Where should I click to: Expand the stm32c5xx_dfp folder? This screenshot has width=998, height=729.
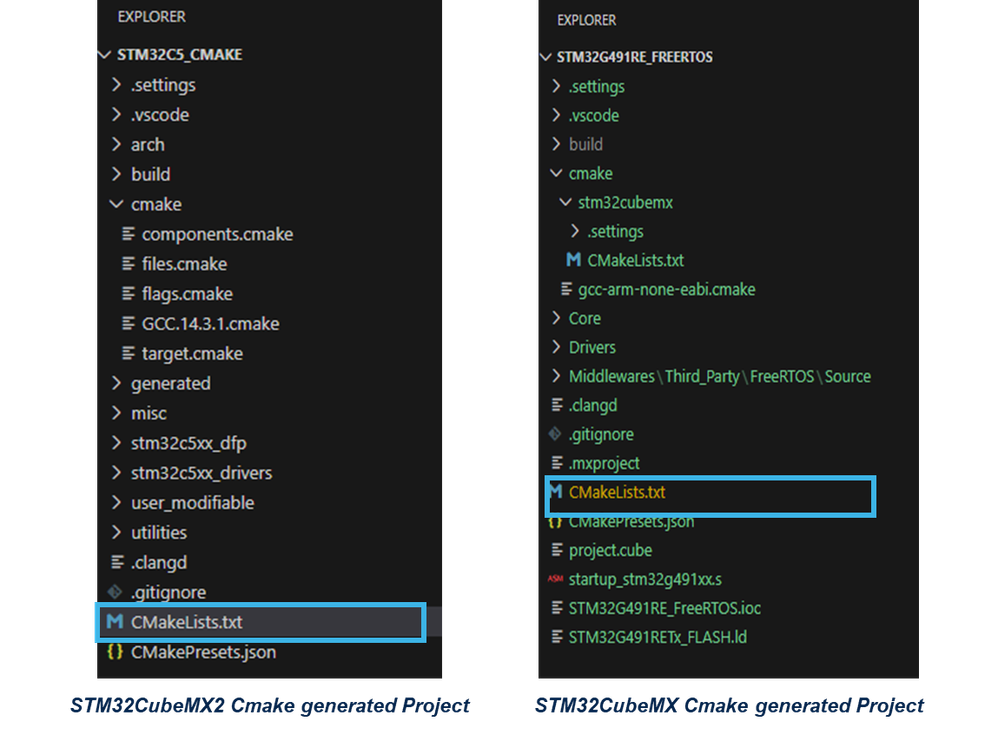(116, 443)
